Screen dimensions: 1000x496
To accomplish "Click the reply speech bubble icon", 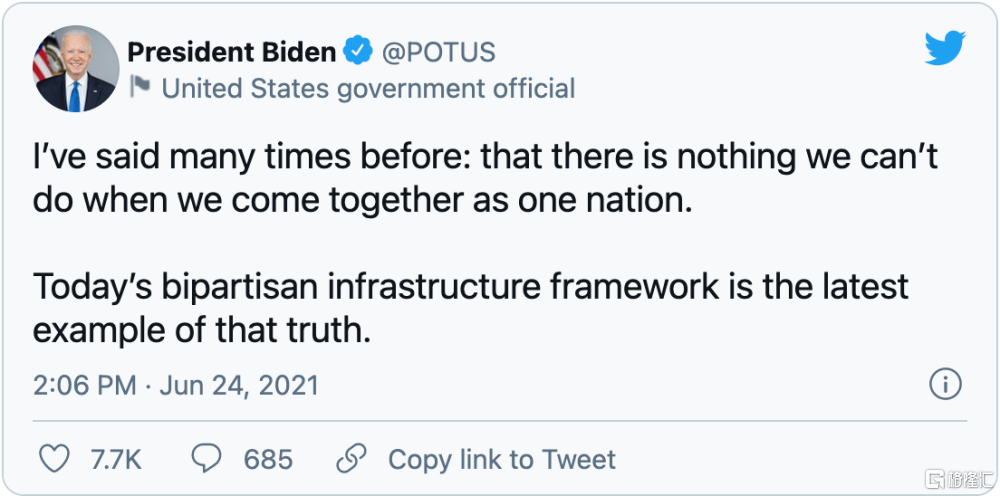I will (206, 459).
